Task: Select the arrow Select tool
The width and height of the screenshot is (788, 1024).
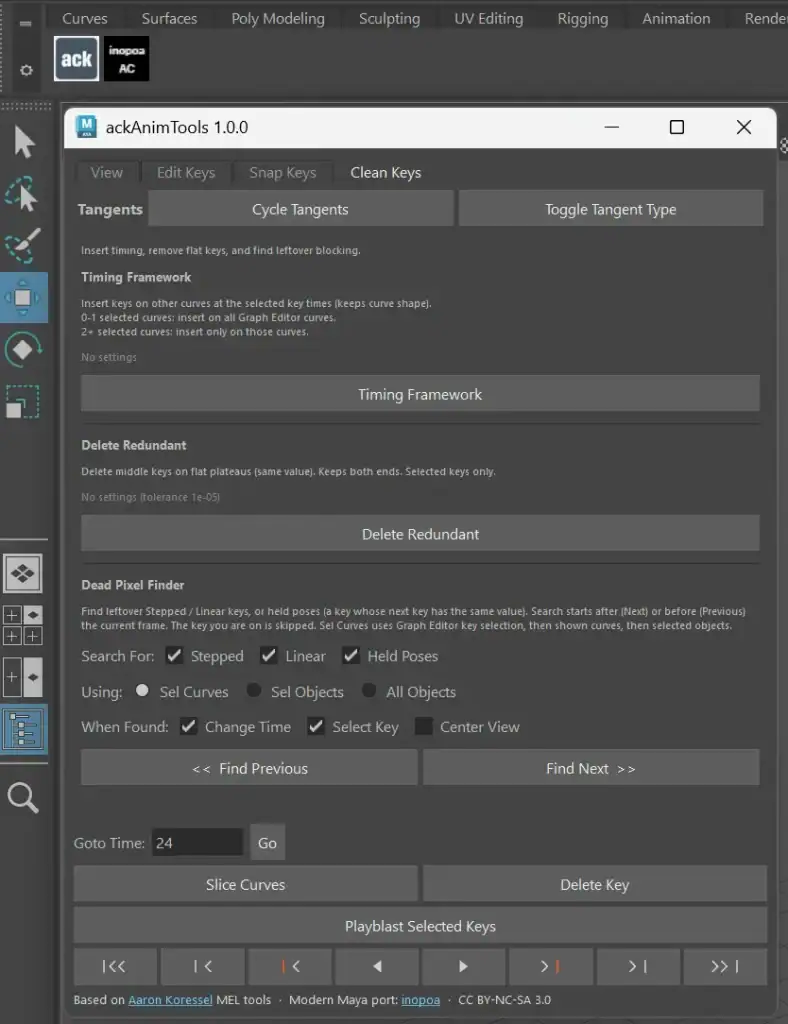Action: [x=24, y=142]
